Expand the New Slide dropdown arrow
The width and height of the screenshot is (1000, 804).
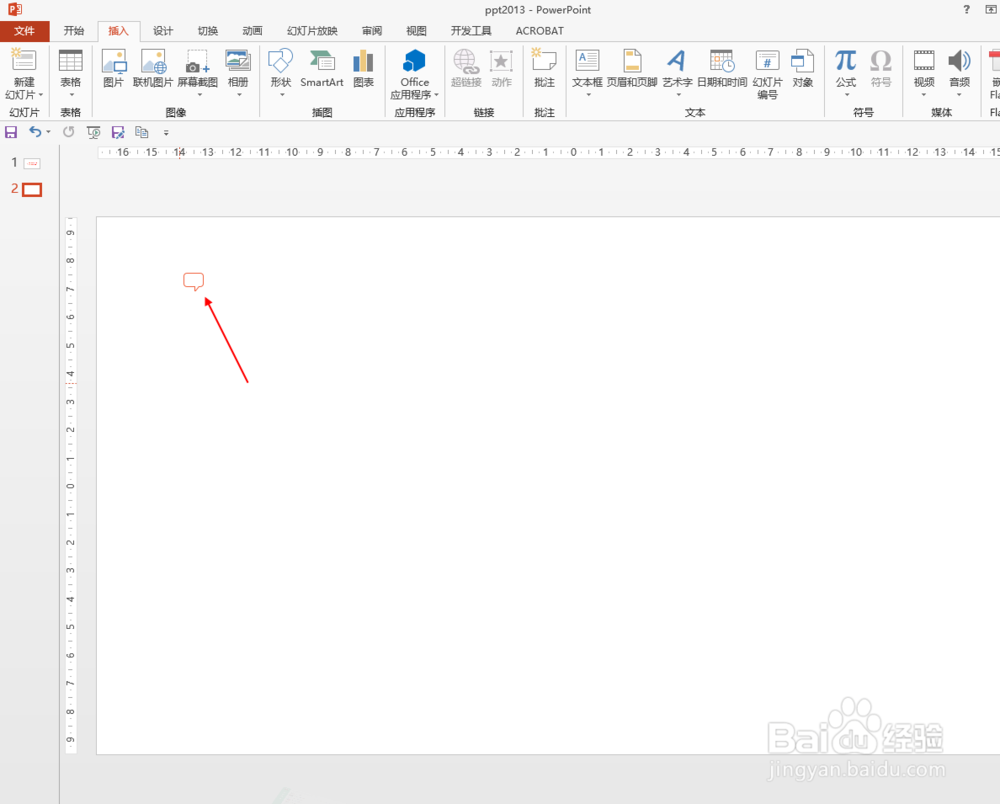pos(41,95)
